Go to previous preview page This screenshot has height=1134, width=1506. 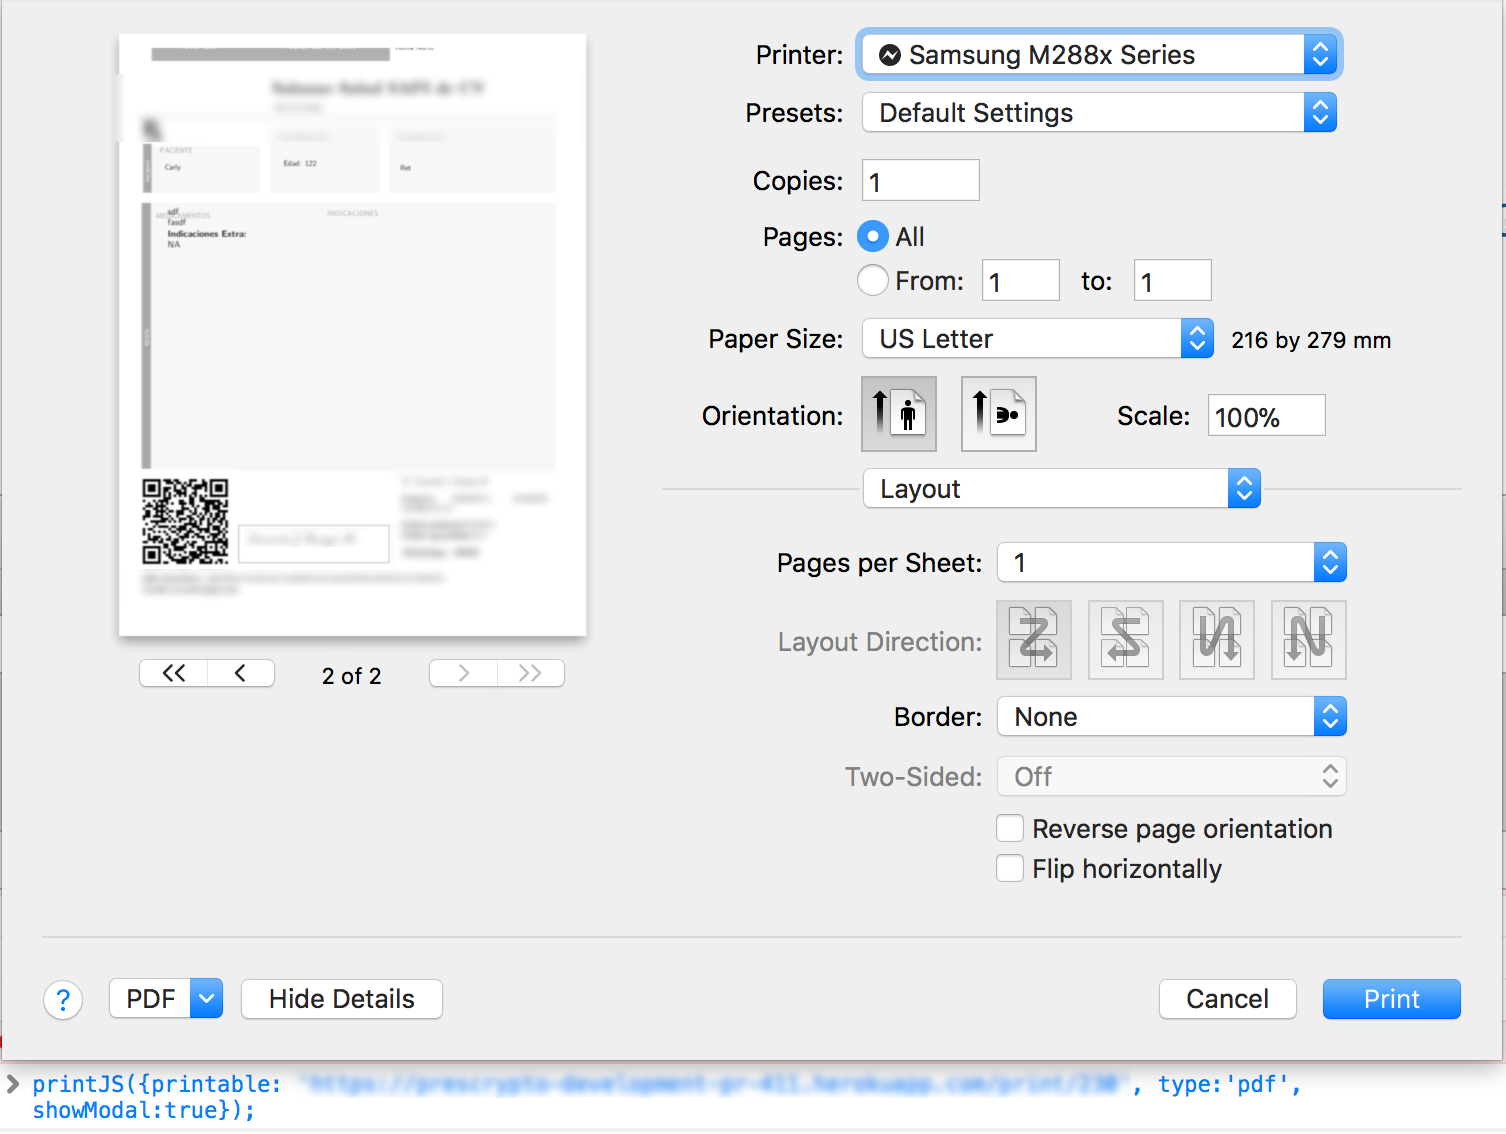241,673
